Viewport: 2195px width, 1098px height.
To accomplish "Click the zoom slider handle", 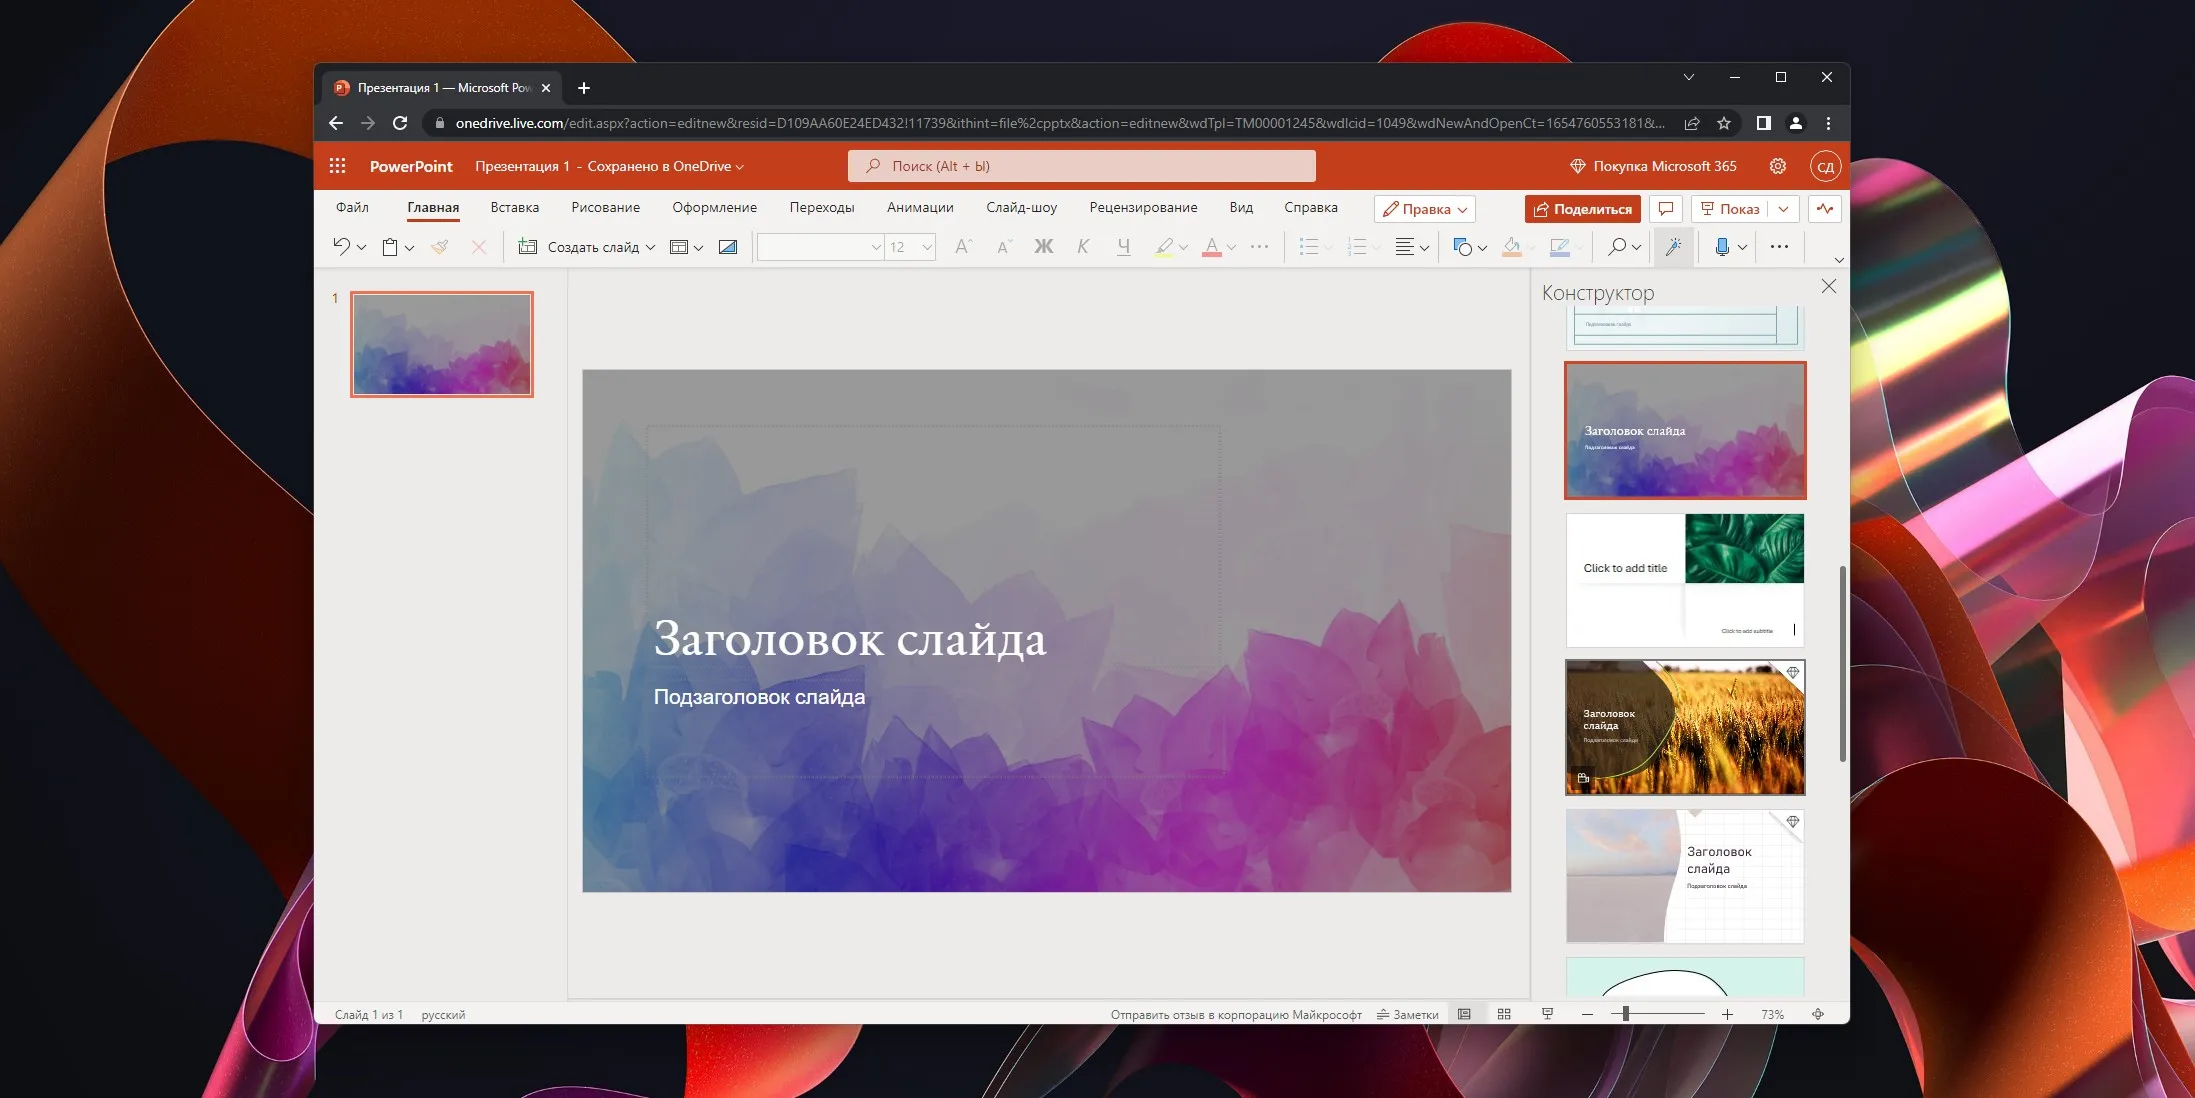I will 1626,1014.
